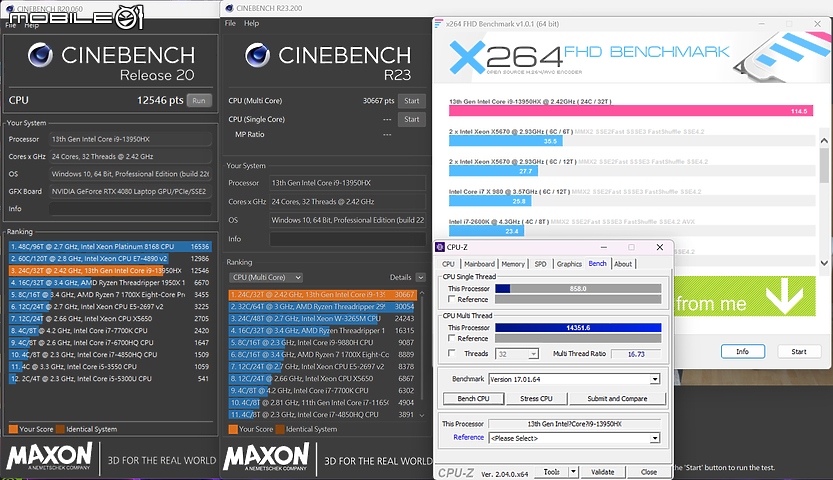Screen dimensions: 833x480
Task: Click the X264 FHD Benchmark logo
Action: click(590, 56)
